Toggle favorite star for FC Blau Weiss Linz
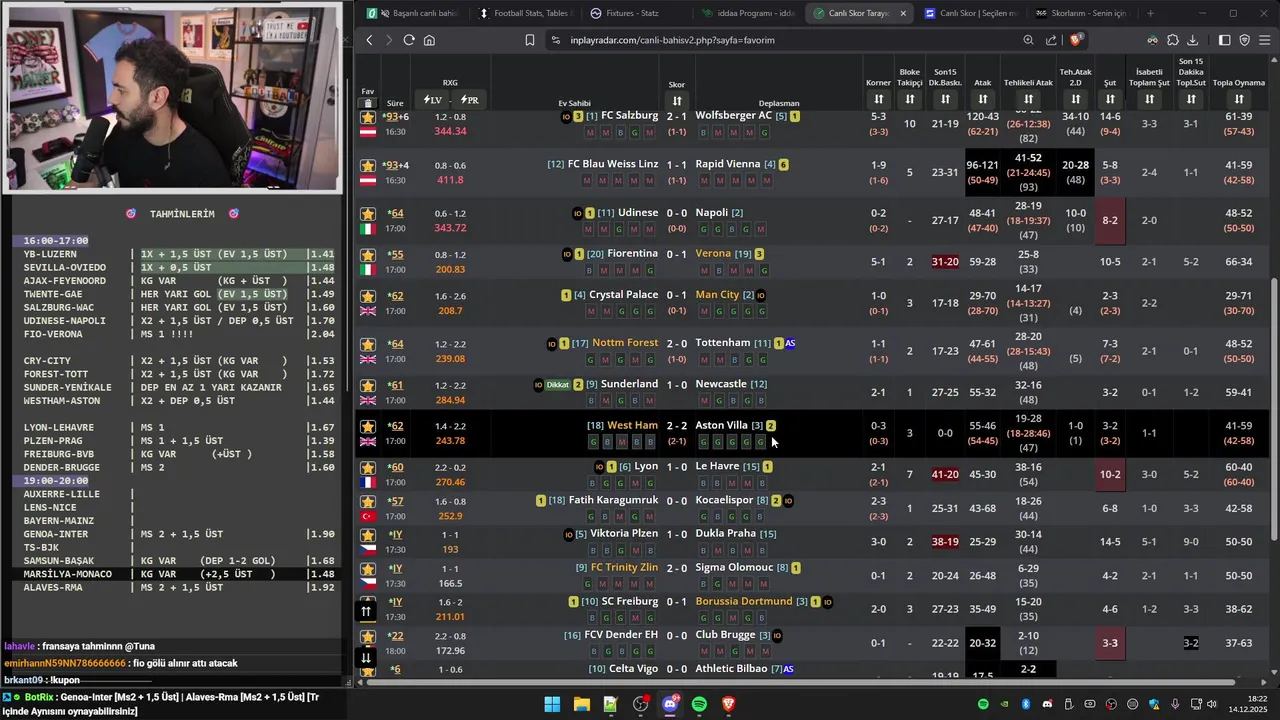Image resolution: width=1280 pixels, height=720 pixels. pos(368,165)
